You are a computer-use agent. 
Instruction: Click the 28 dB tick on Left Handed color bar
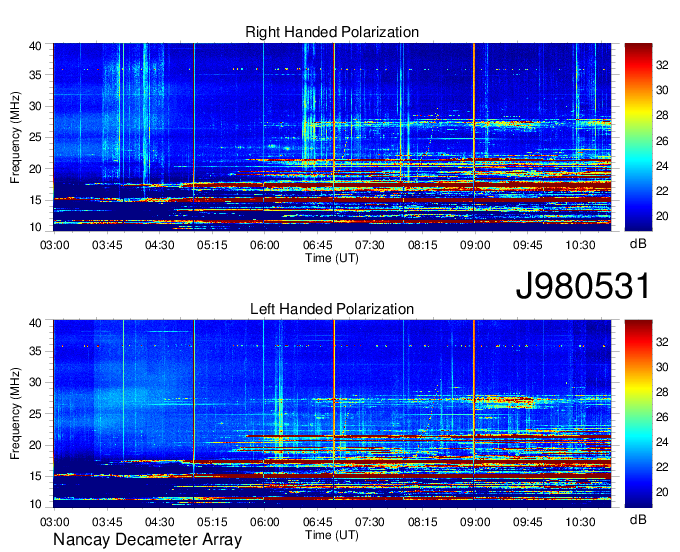coord(662,392)
